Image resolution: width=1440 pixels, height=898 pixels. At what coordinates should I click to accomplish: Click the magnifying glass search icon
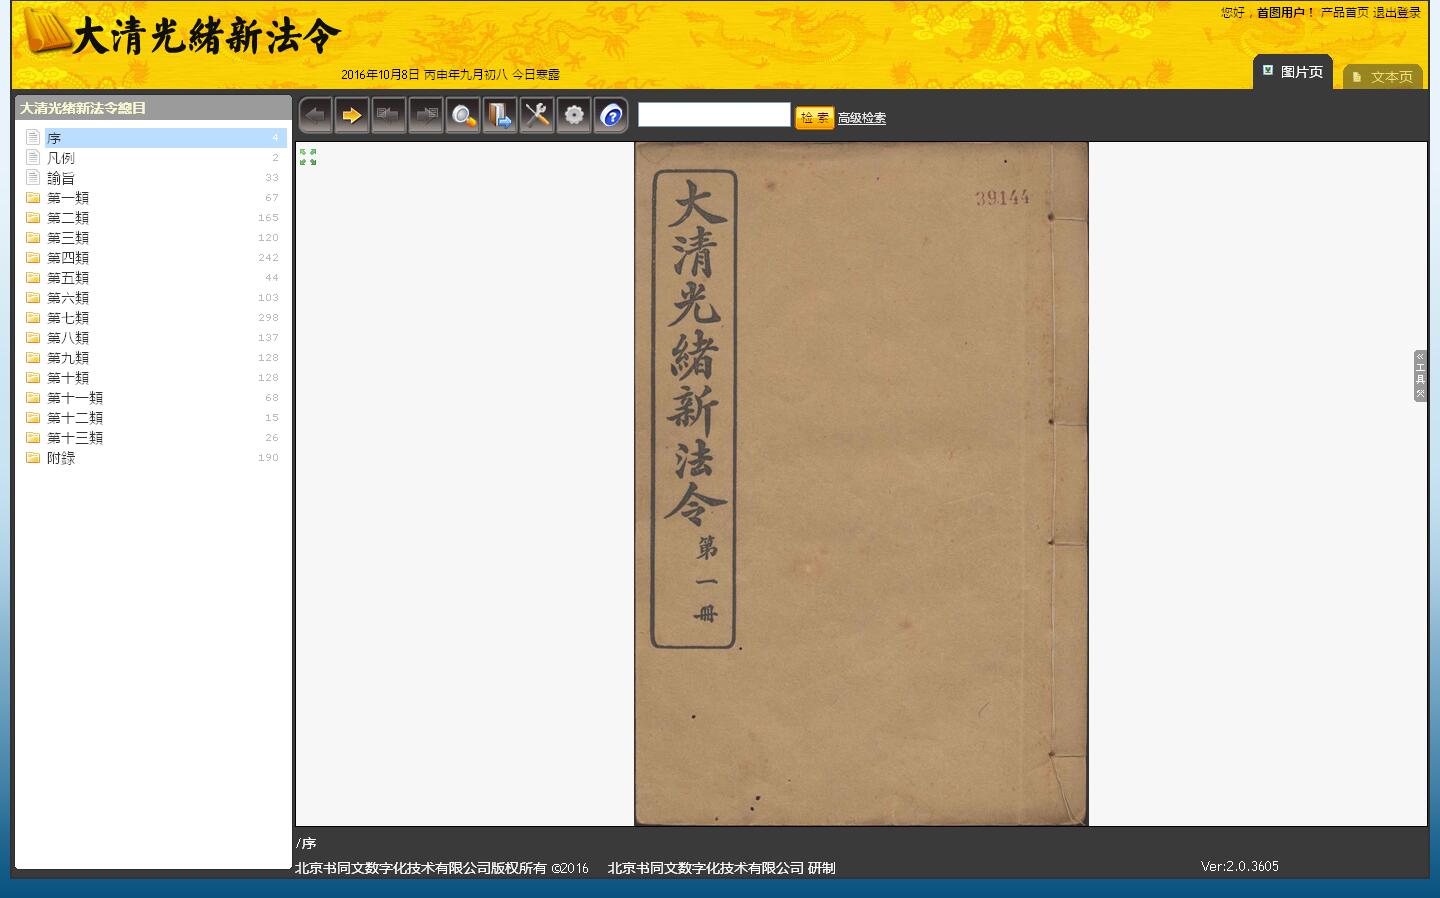pos(463,116)
